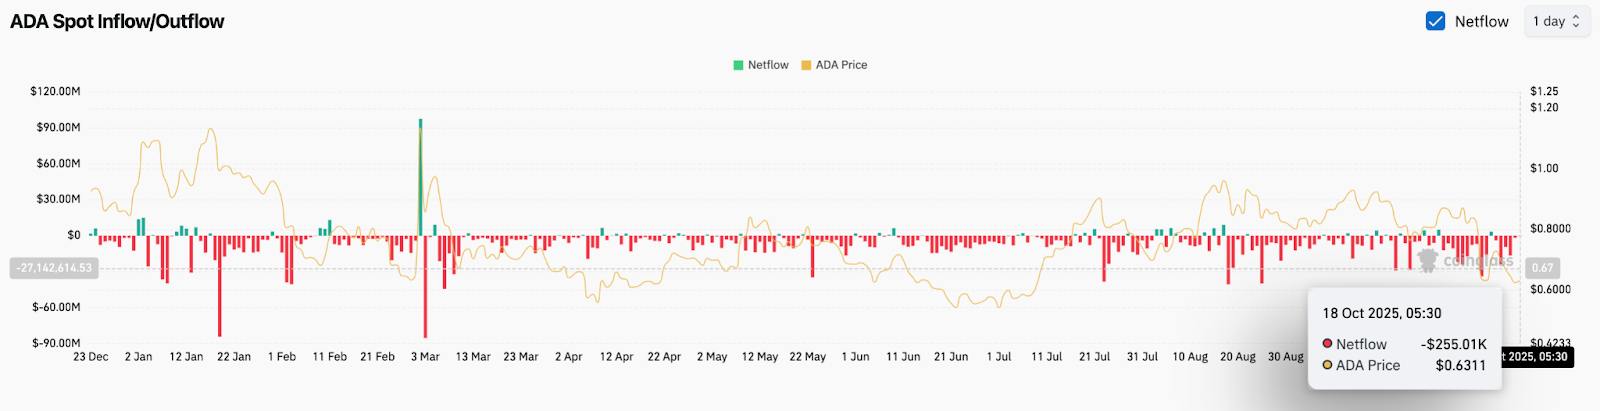Image resolution: width=1600 pixels, height=411 pixels.
Task: Click the green Netflow legend square
Action: (738, 65)
